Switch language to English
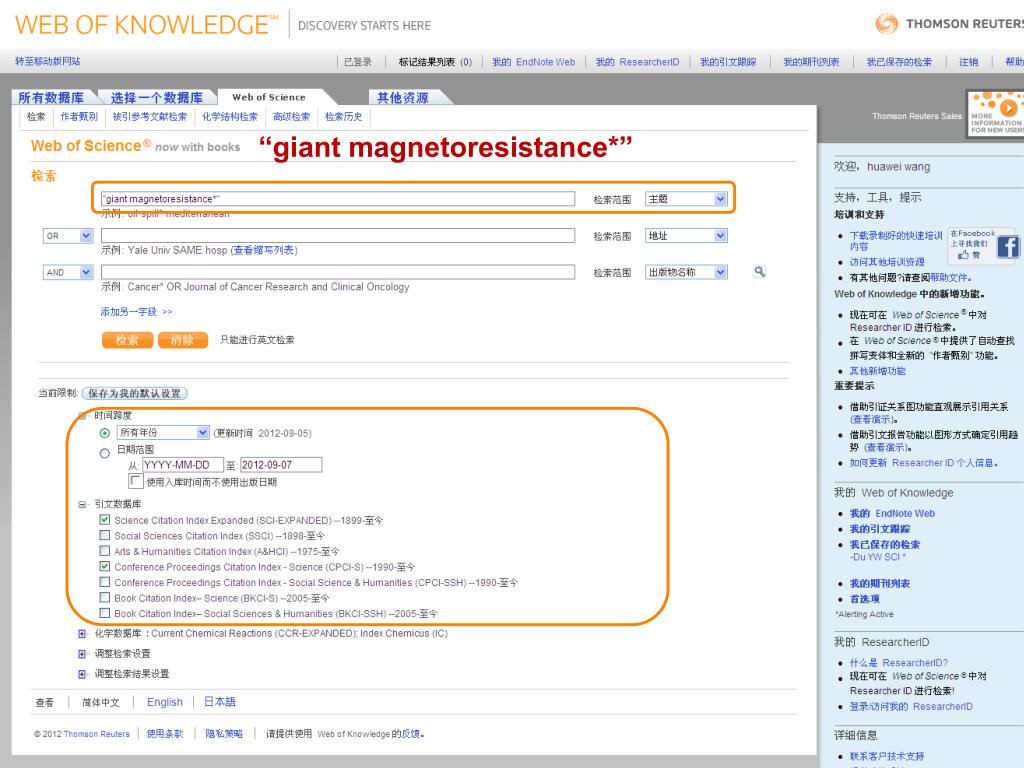 (165, 702)
